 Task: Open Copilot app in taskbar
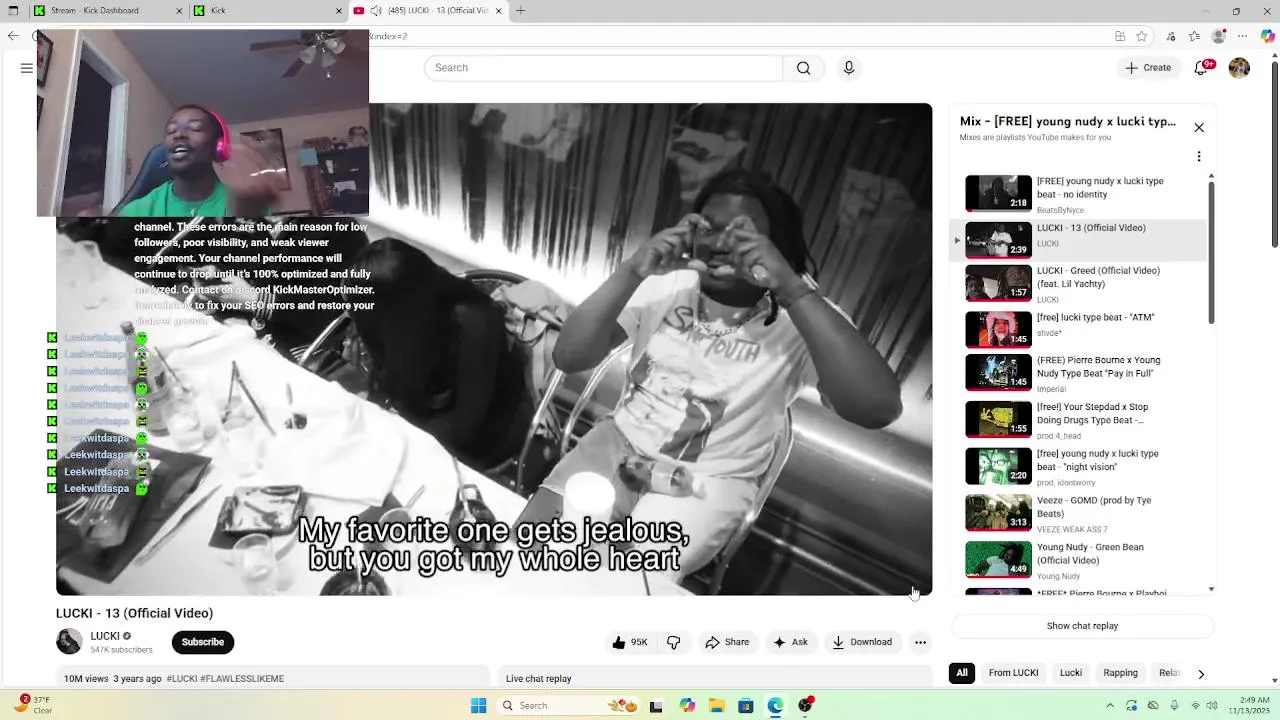(687, 705)
